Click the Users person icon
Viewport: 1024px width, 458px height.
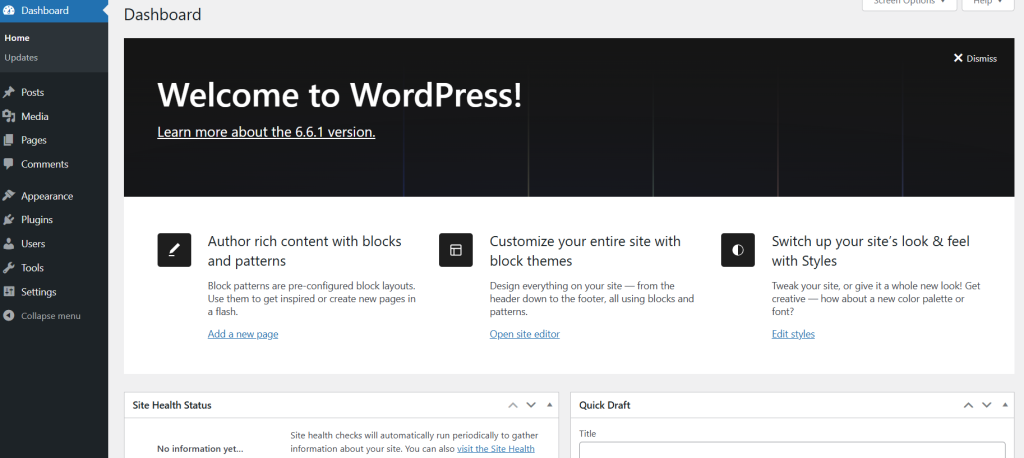pos(8,244)
